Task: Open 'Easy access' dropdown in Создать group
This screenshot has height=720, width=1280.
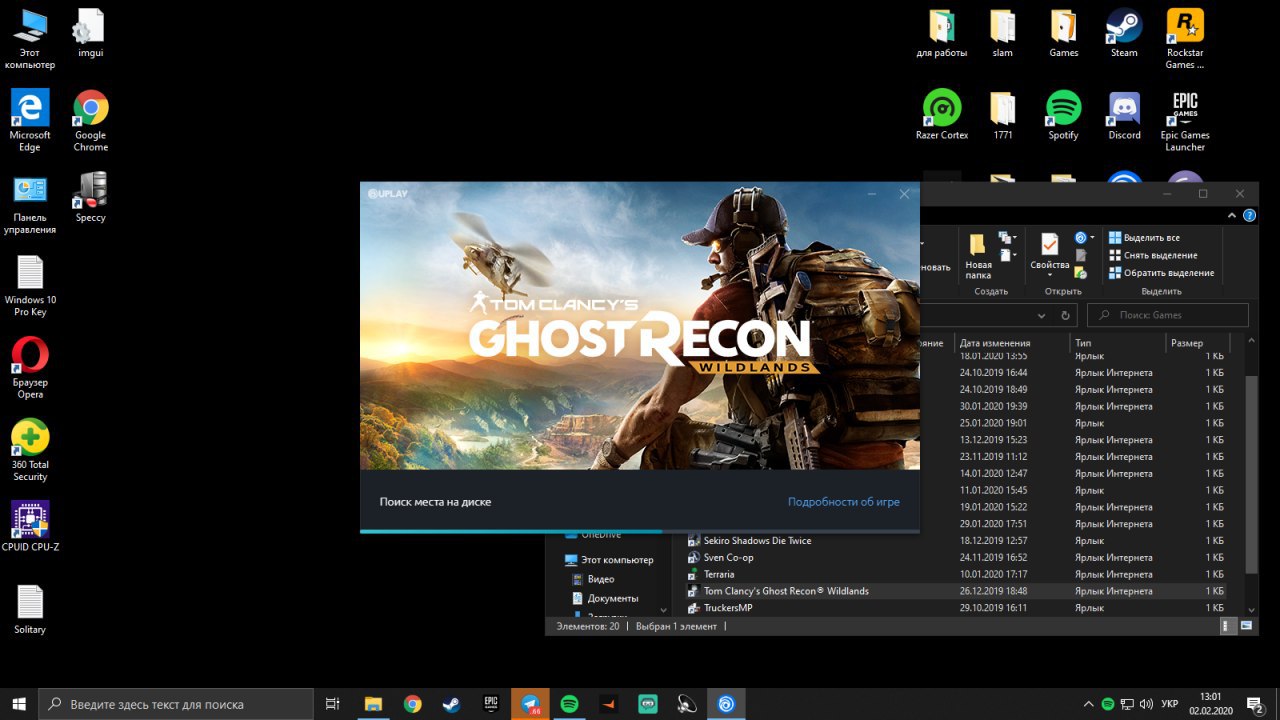Action: (x=1007, y=256)
